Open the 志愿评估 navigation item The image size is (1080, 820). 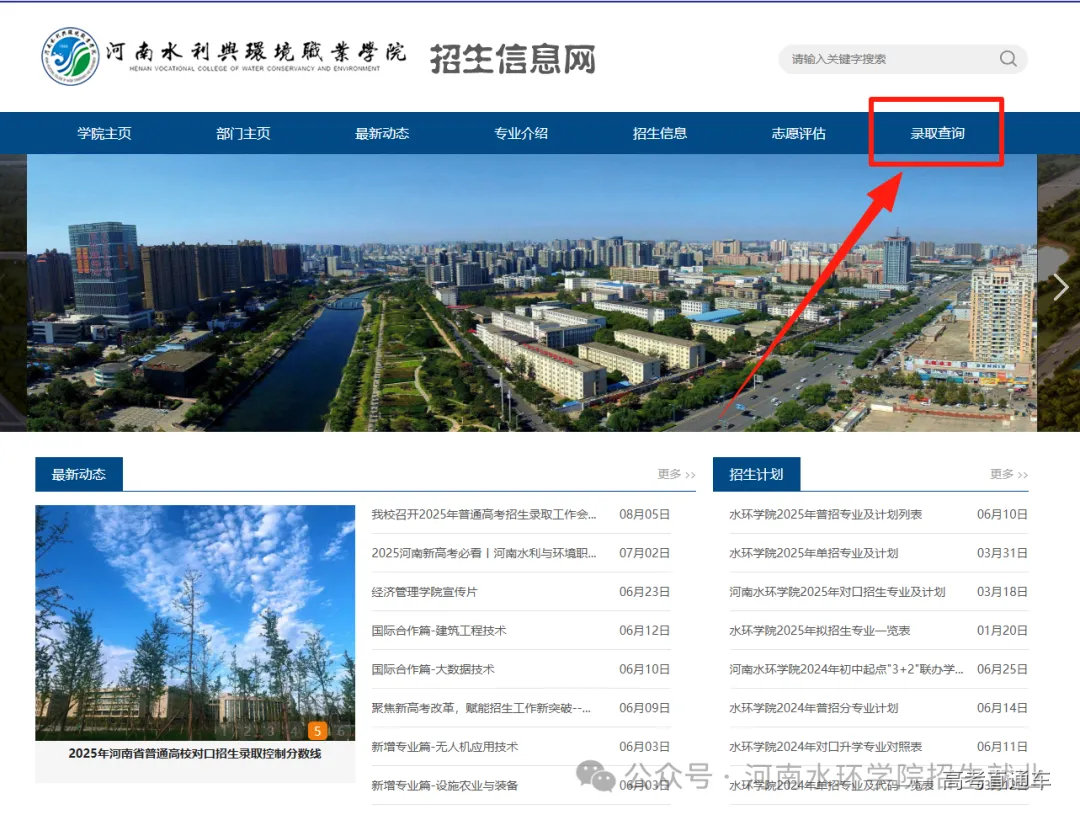click(797, 133)
